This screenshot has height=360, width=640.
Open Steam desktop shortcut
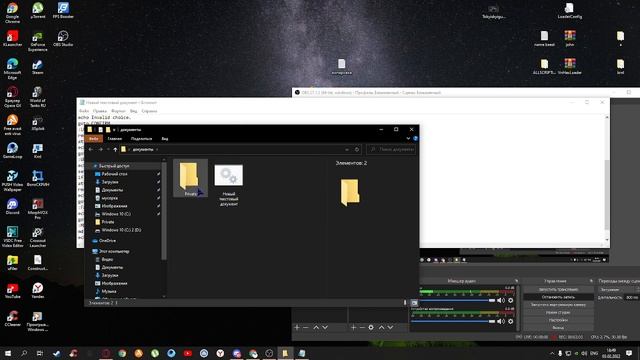[38, 67]
